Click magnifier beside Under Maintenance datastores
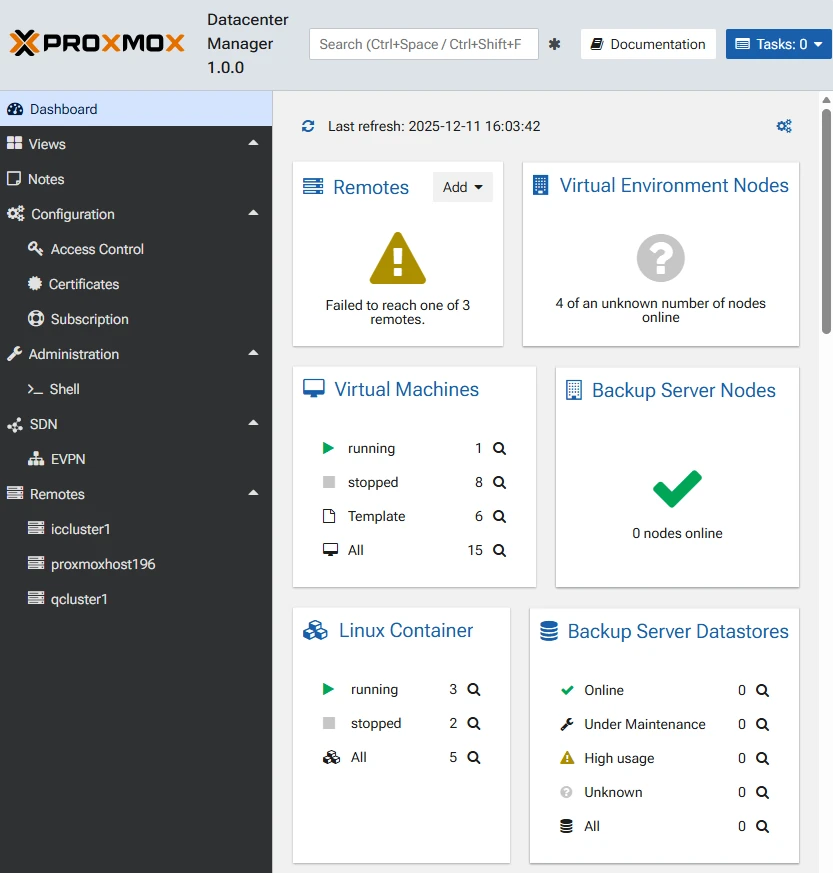The width and height of the screenshot is (833, 873). tap(762, 725)
